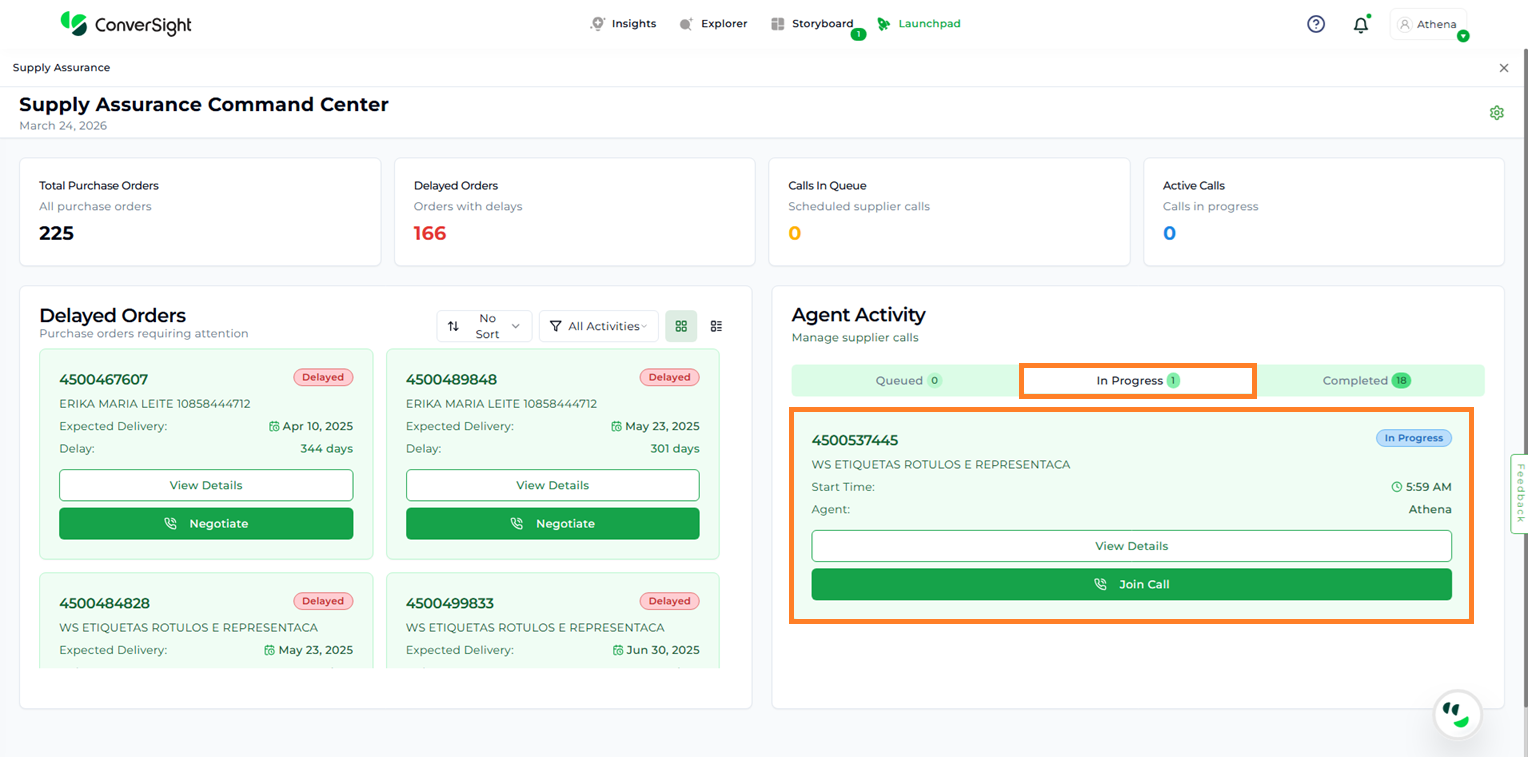
Task: View details of order 4500489848
Action: tap(552, 485)
